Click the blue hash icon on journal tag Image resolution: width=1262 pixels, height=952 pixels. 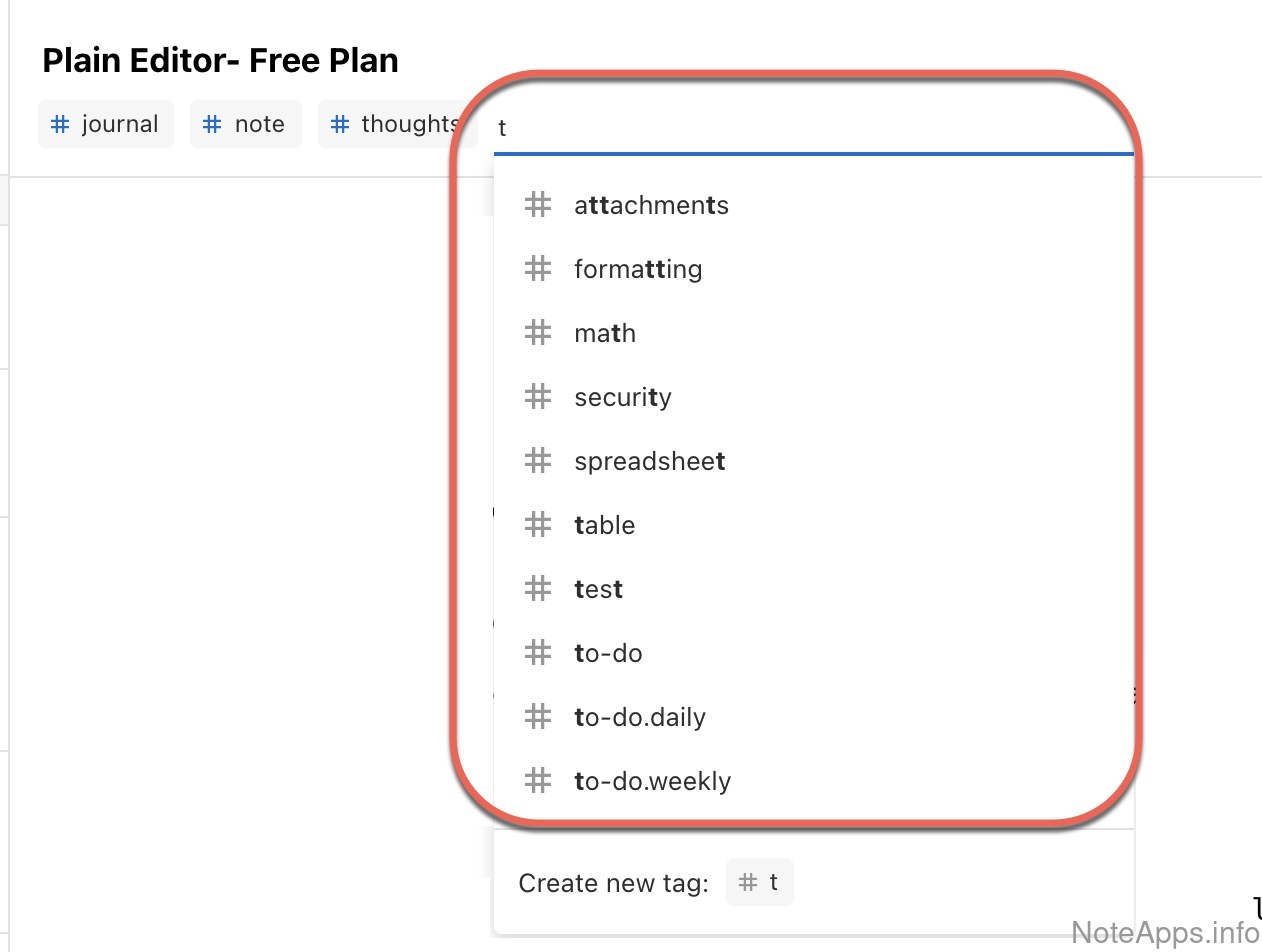tap(60, 124)
